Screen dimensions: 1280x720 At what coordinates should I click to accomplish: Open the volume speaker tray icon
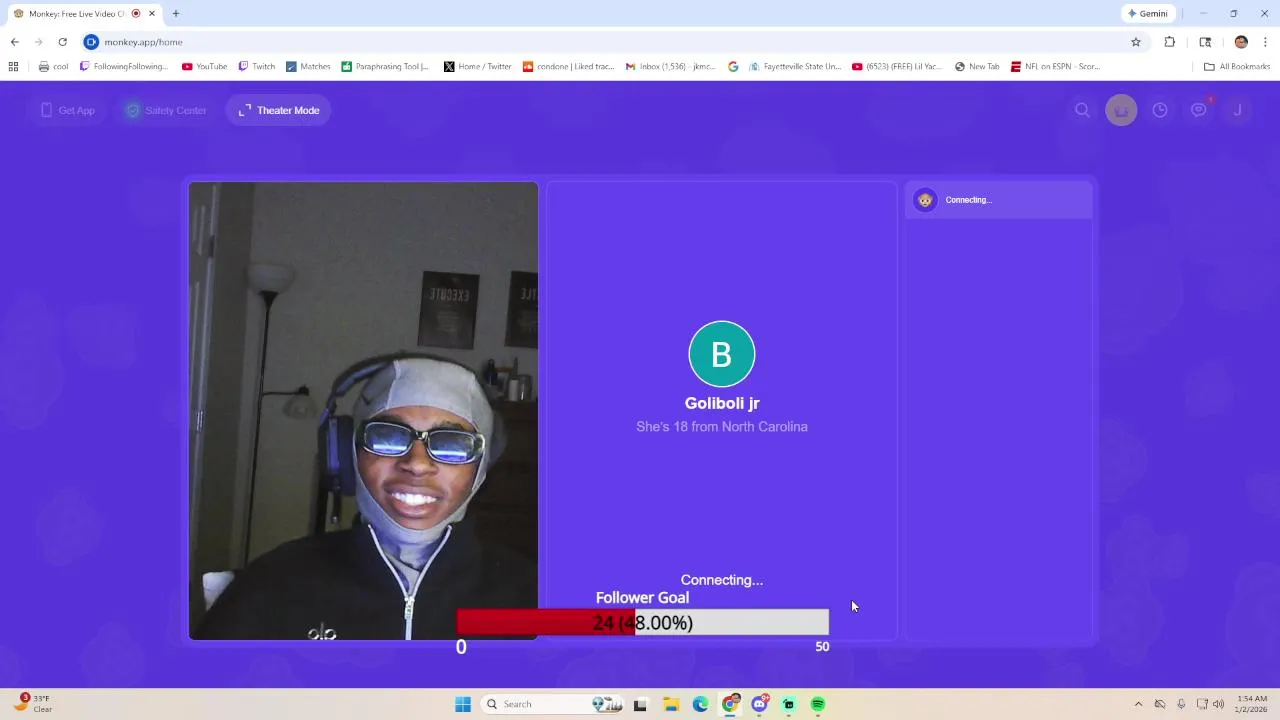[x=1218, y=704]
